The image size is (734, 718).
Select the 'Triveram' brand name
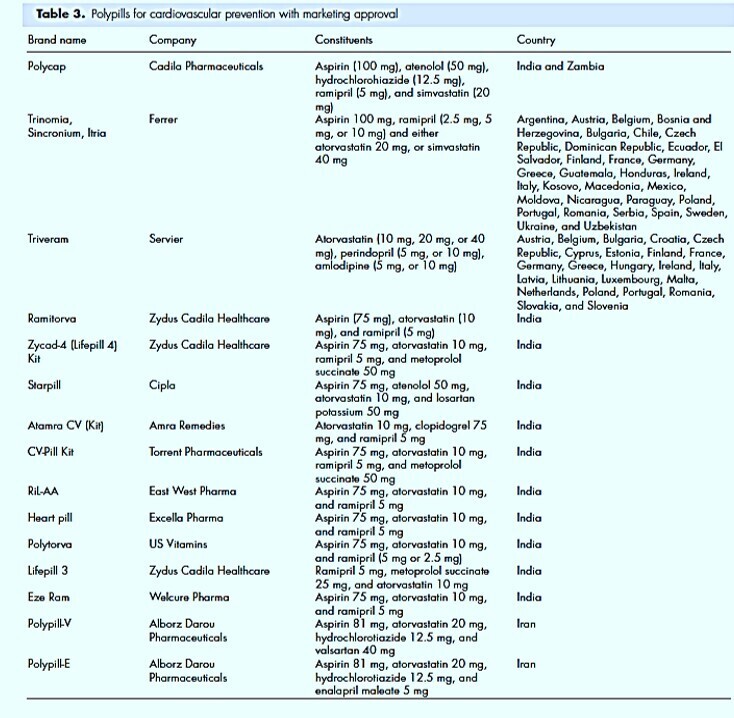[x=48, y=239]
